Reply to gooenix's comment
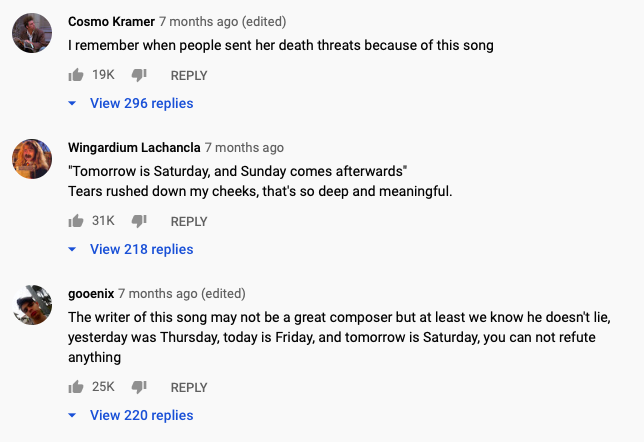Screen dimensions: 644x442 tap(189, 387)
